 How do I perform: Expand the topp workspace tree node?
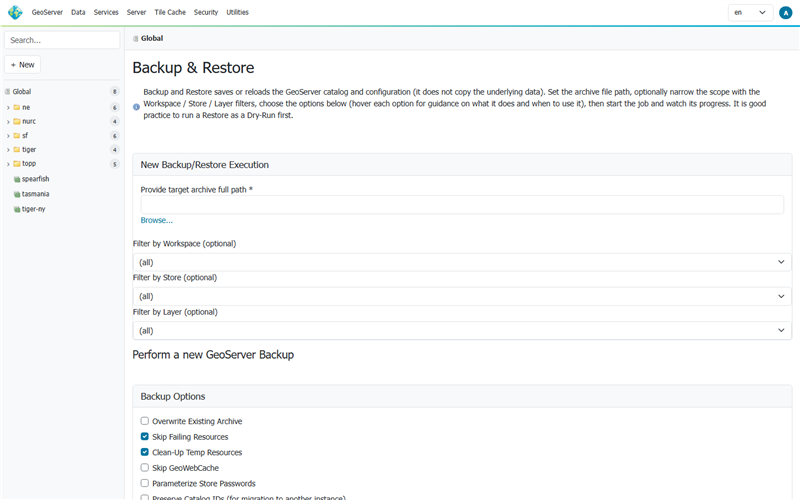pos(8,164)
